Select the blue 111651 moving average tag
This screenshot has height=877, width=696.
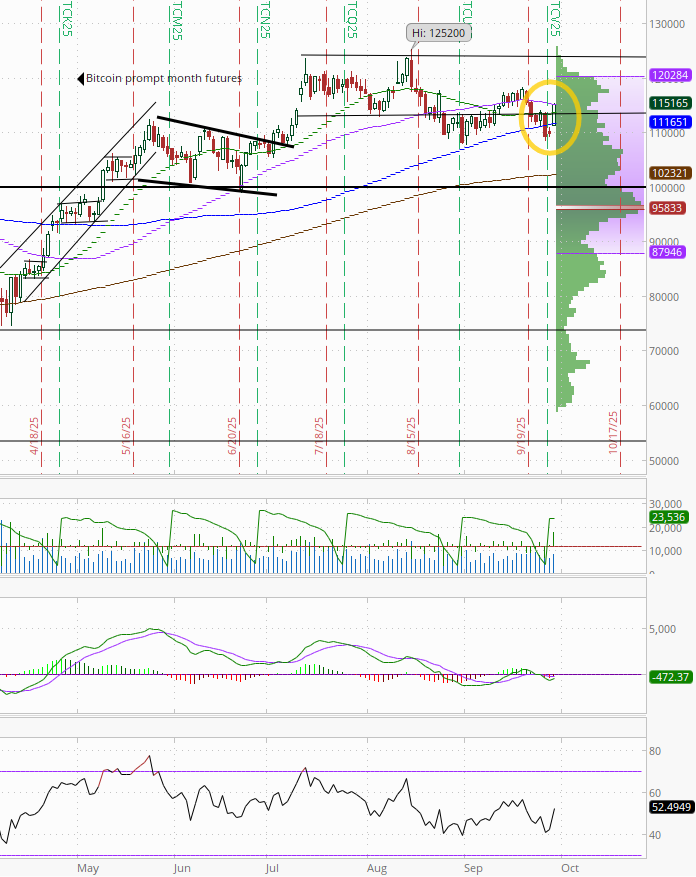pos(670,122)
